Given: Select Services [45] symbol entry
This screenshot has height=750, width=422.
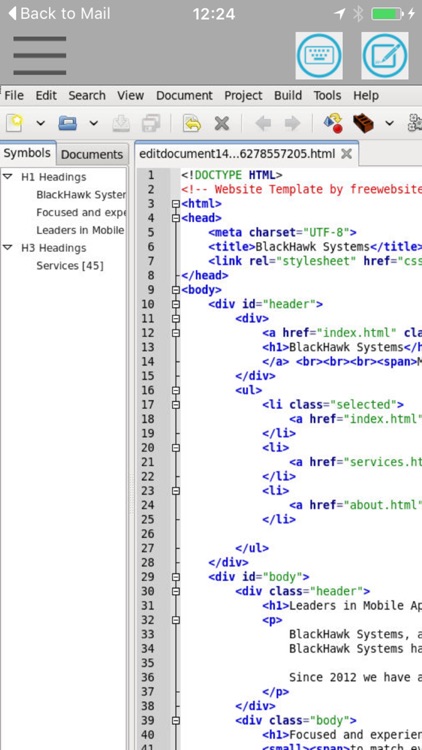Looking at the screenshot, I should pyautogui.click(x=70, y=265).
